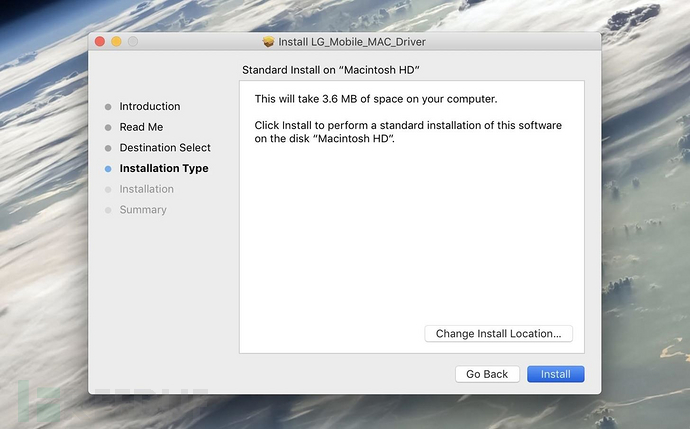Click the greyed Installation step bullet

[108, 189]
